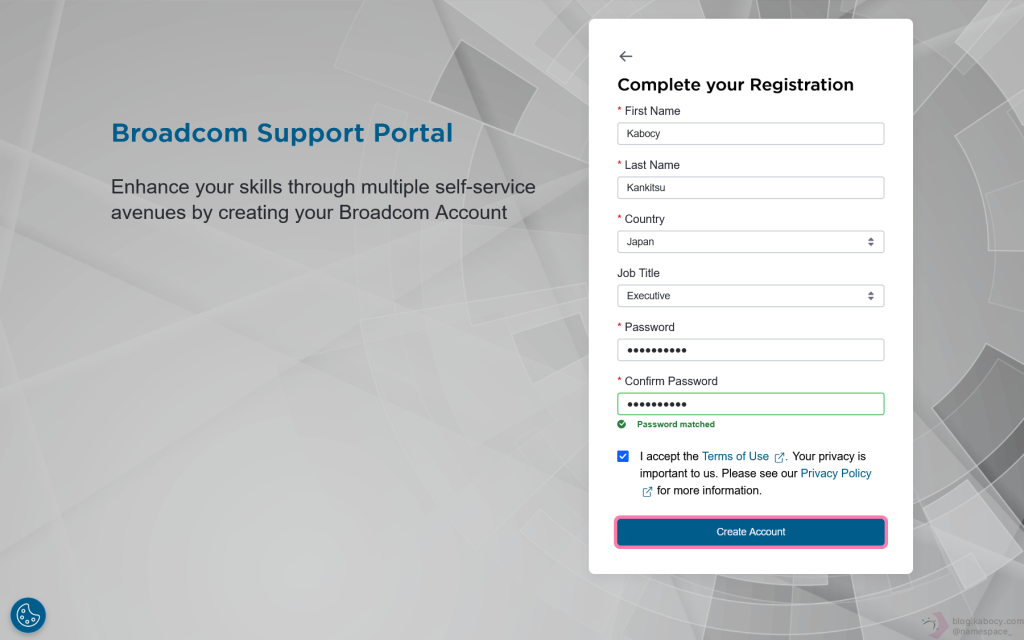Select the Password input field
Image resolution: width=1024 pixels, height=640 pixels.
pyautogui.click(x=750, y=350)
